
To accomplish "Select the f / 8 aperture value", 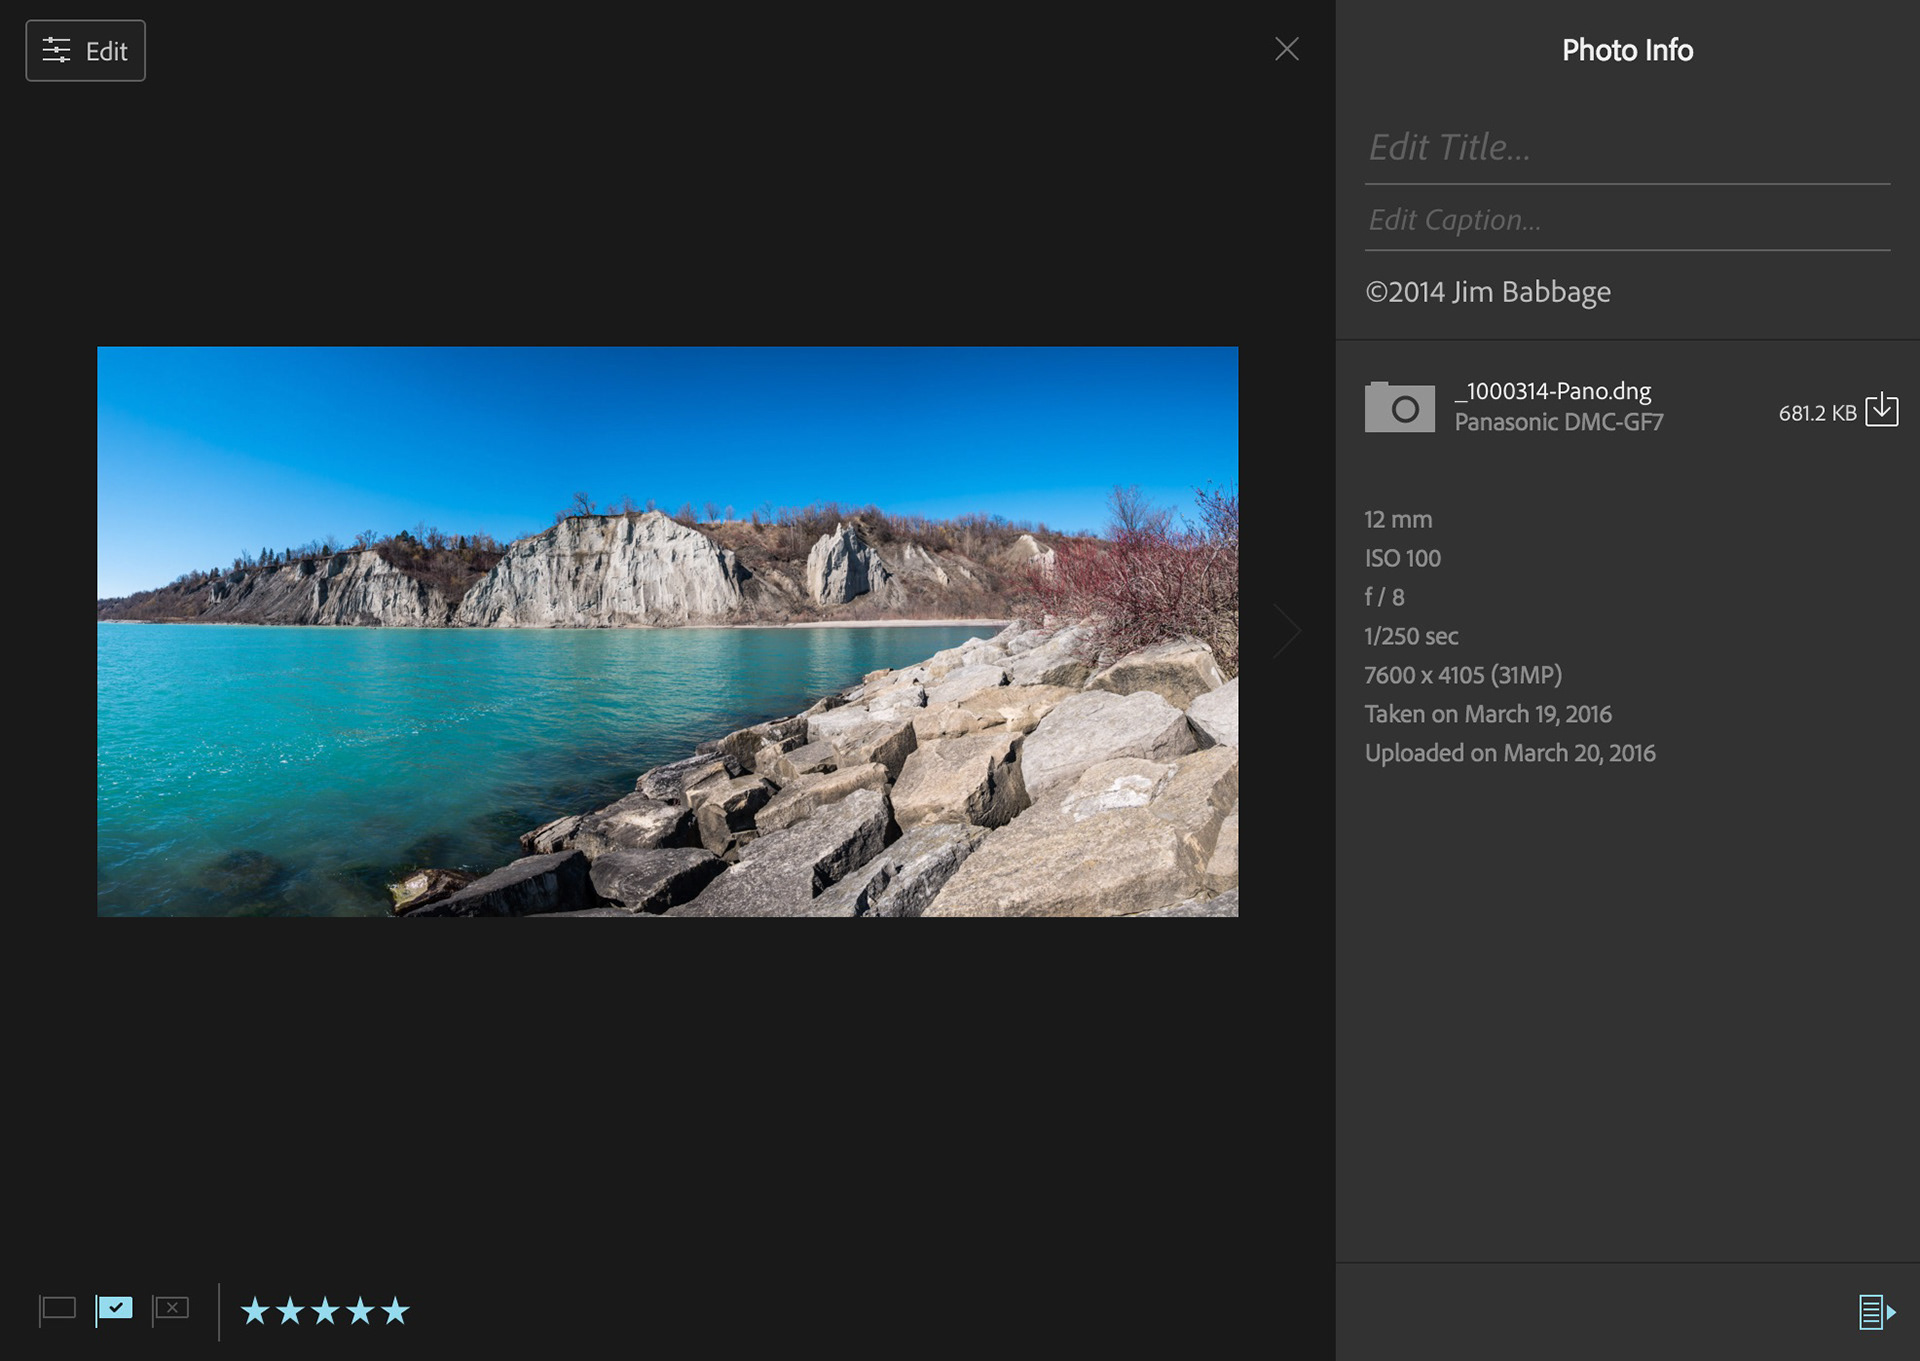I will tap(1385, 597).
